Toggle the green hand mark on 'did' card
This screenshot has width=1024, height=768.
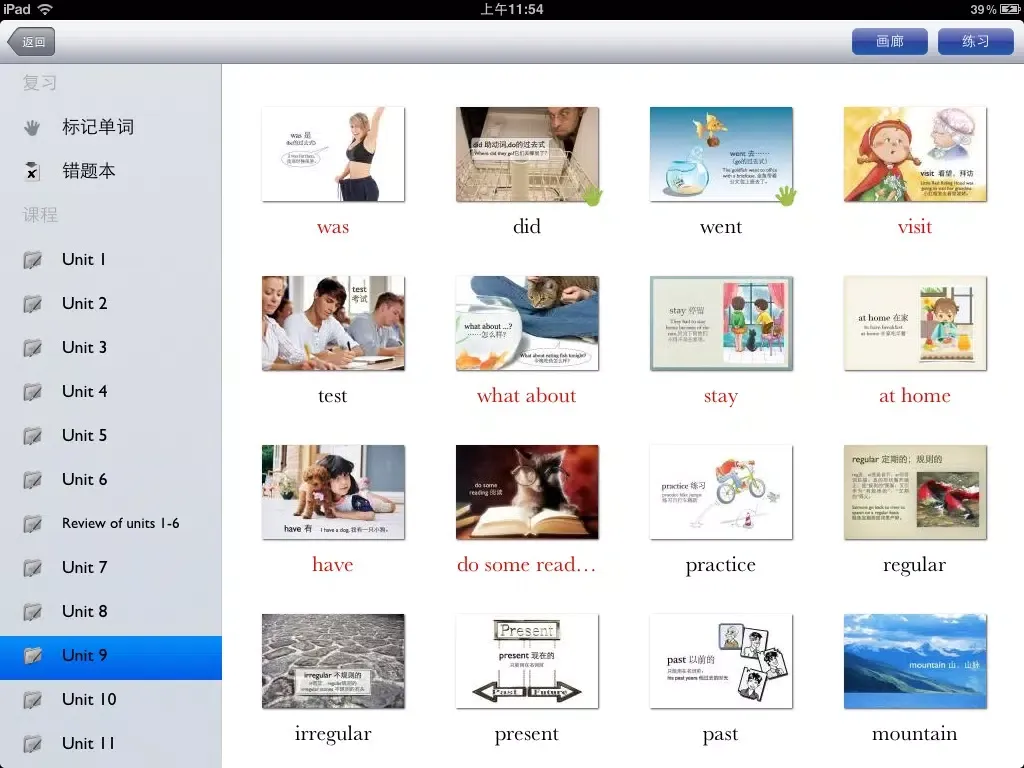pyautogui.click(x=592, y=195)
